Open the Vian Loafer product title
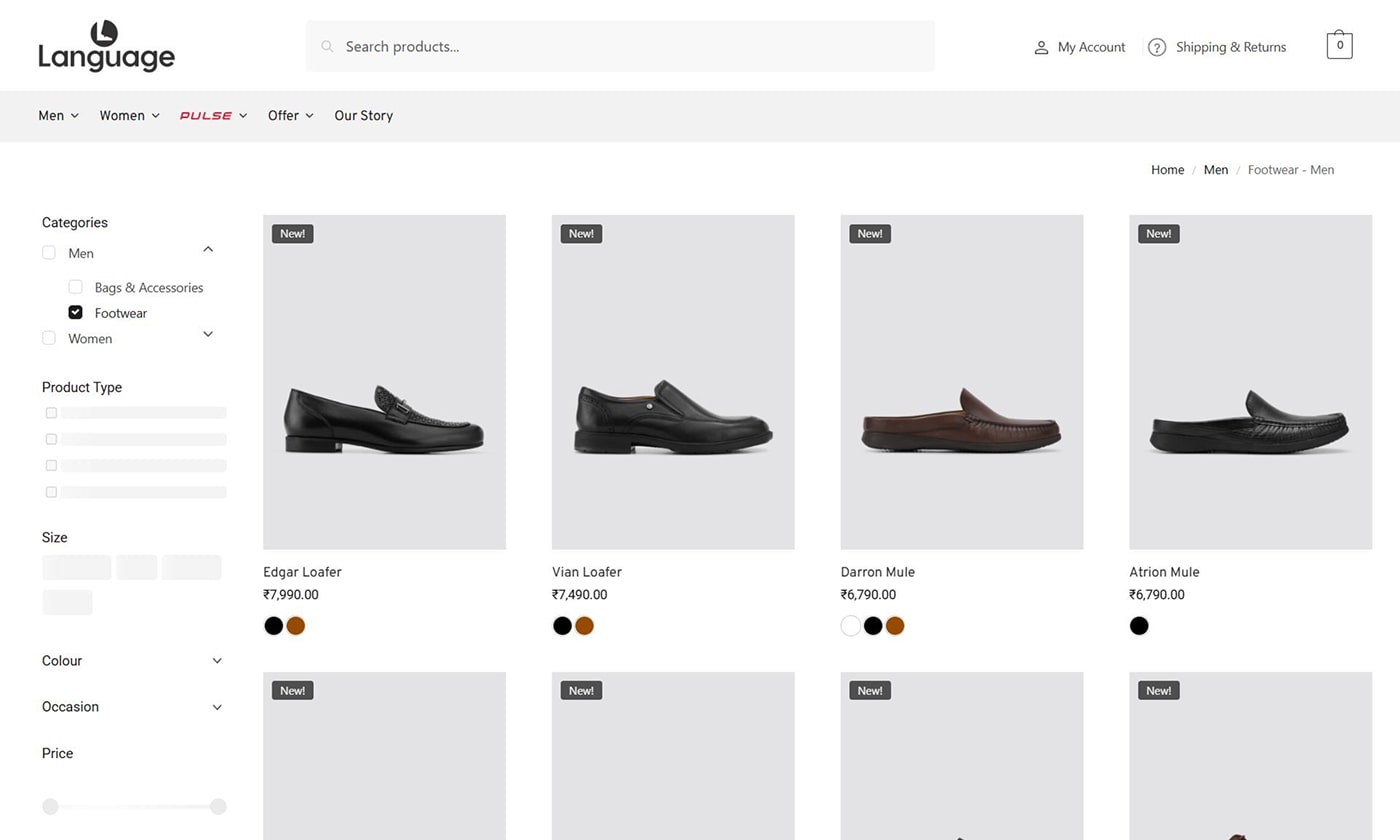Image resolution: width=1400 pixels, height=840 pixels. (x=586, y=572)
